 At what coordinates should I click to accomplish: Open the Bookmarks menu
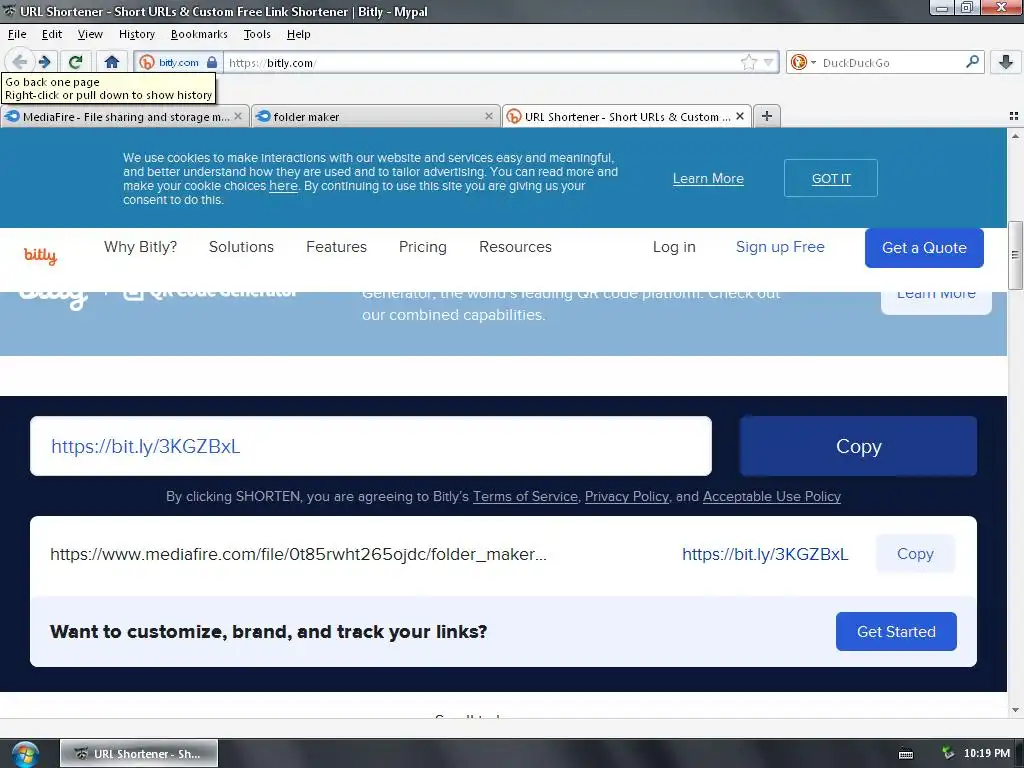(199, 34)
